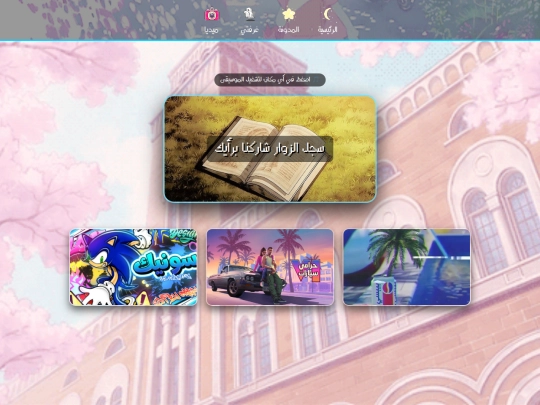Open the room icon above غرفتي
The image size is (540, 405).
click(249, 14)
